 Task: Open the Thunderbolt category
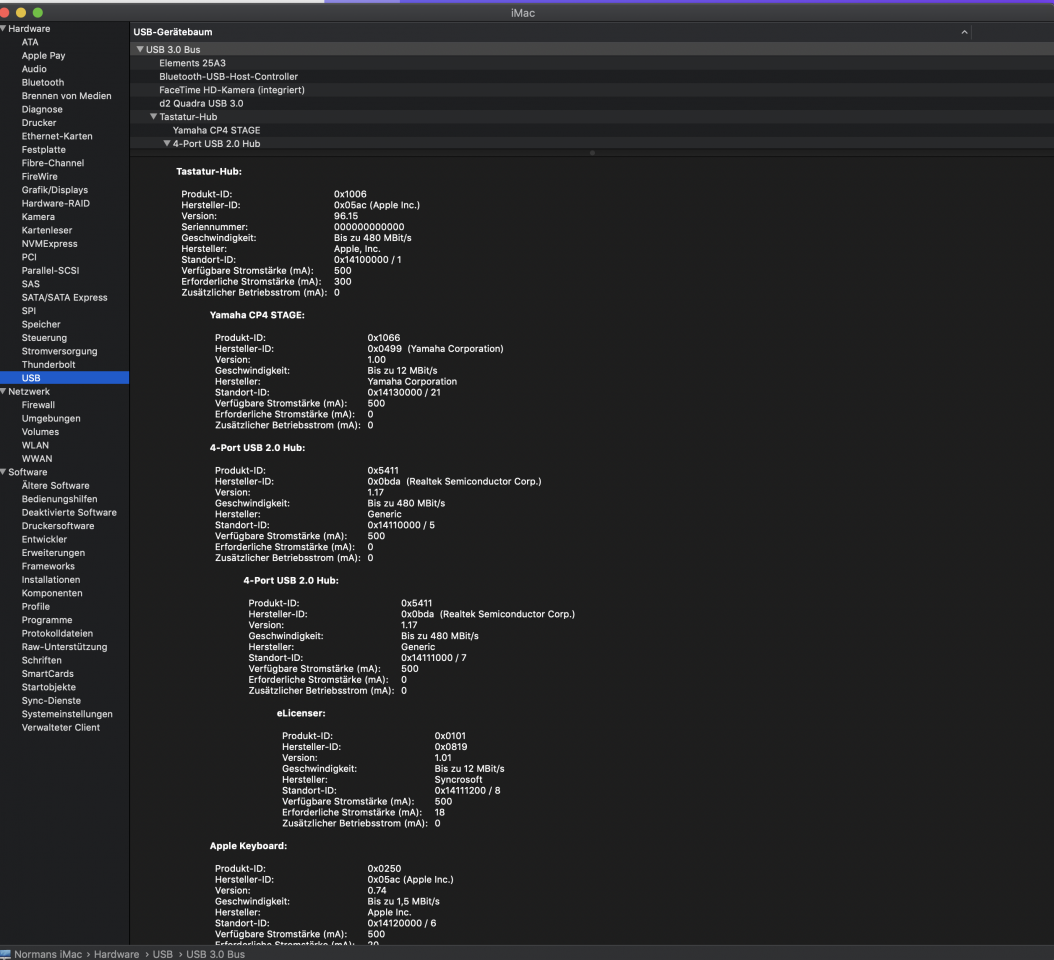48,364
